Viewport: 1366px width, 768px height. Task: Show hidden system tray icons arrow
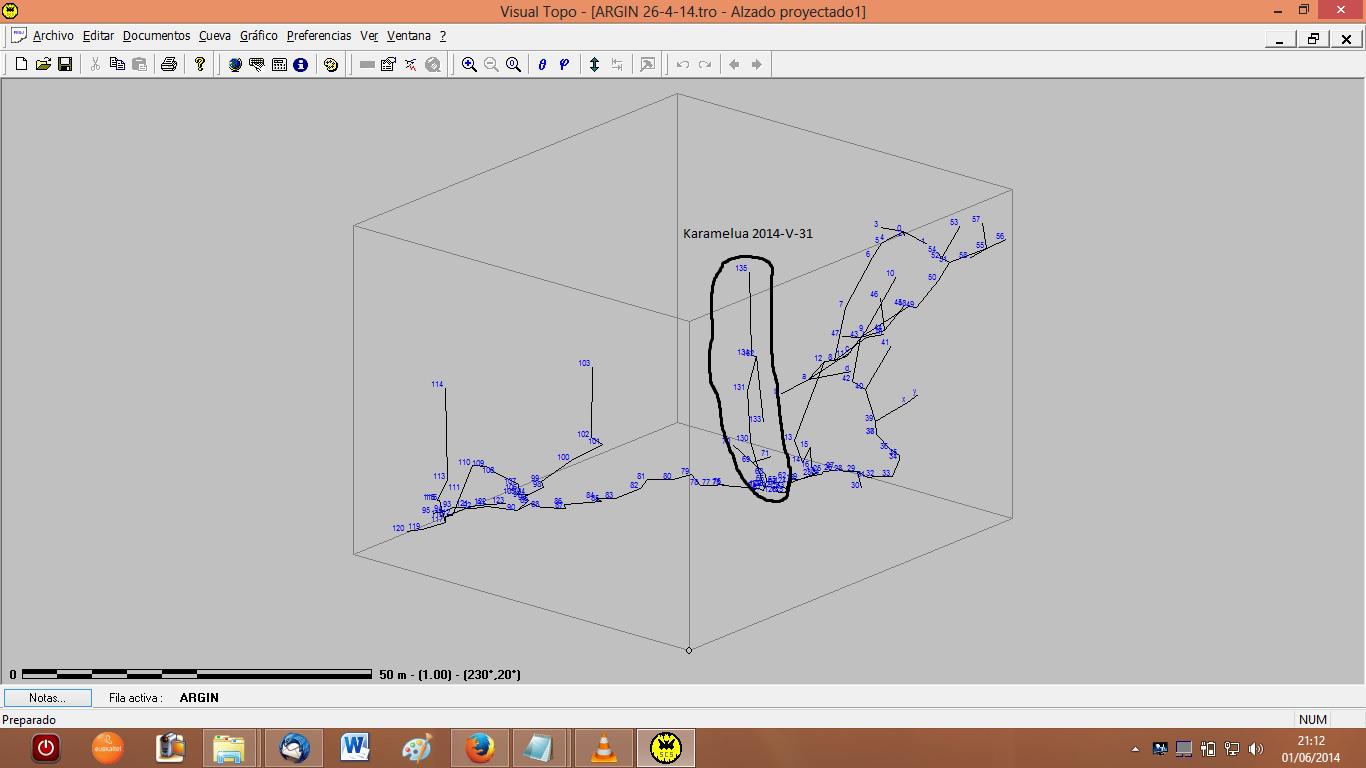(x=1135, y=748)
